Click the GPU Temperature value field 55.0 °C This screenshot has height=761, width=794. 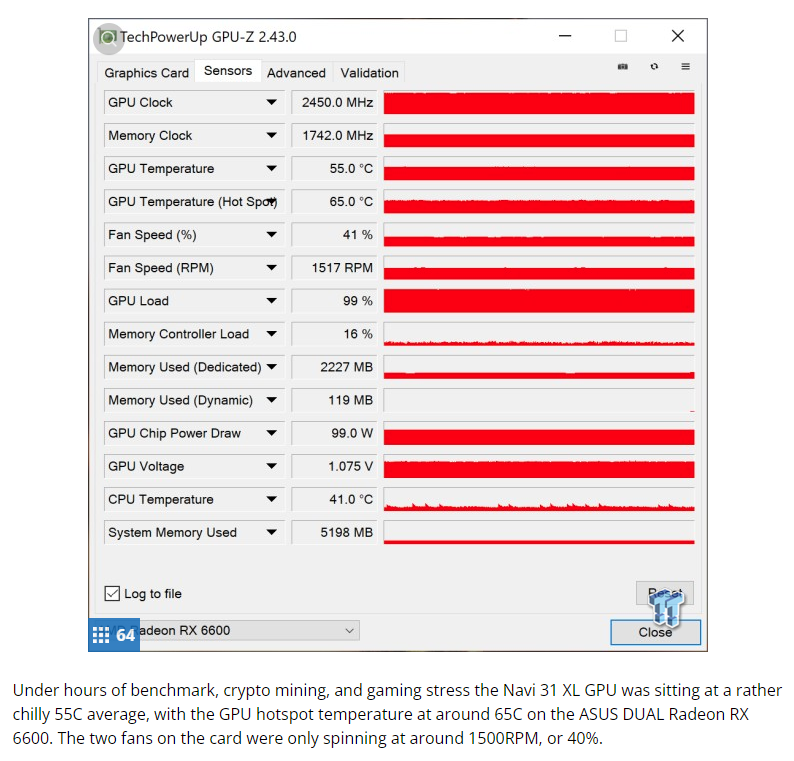pyautogui.click(x=334, y=169)
